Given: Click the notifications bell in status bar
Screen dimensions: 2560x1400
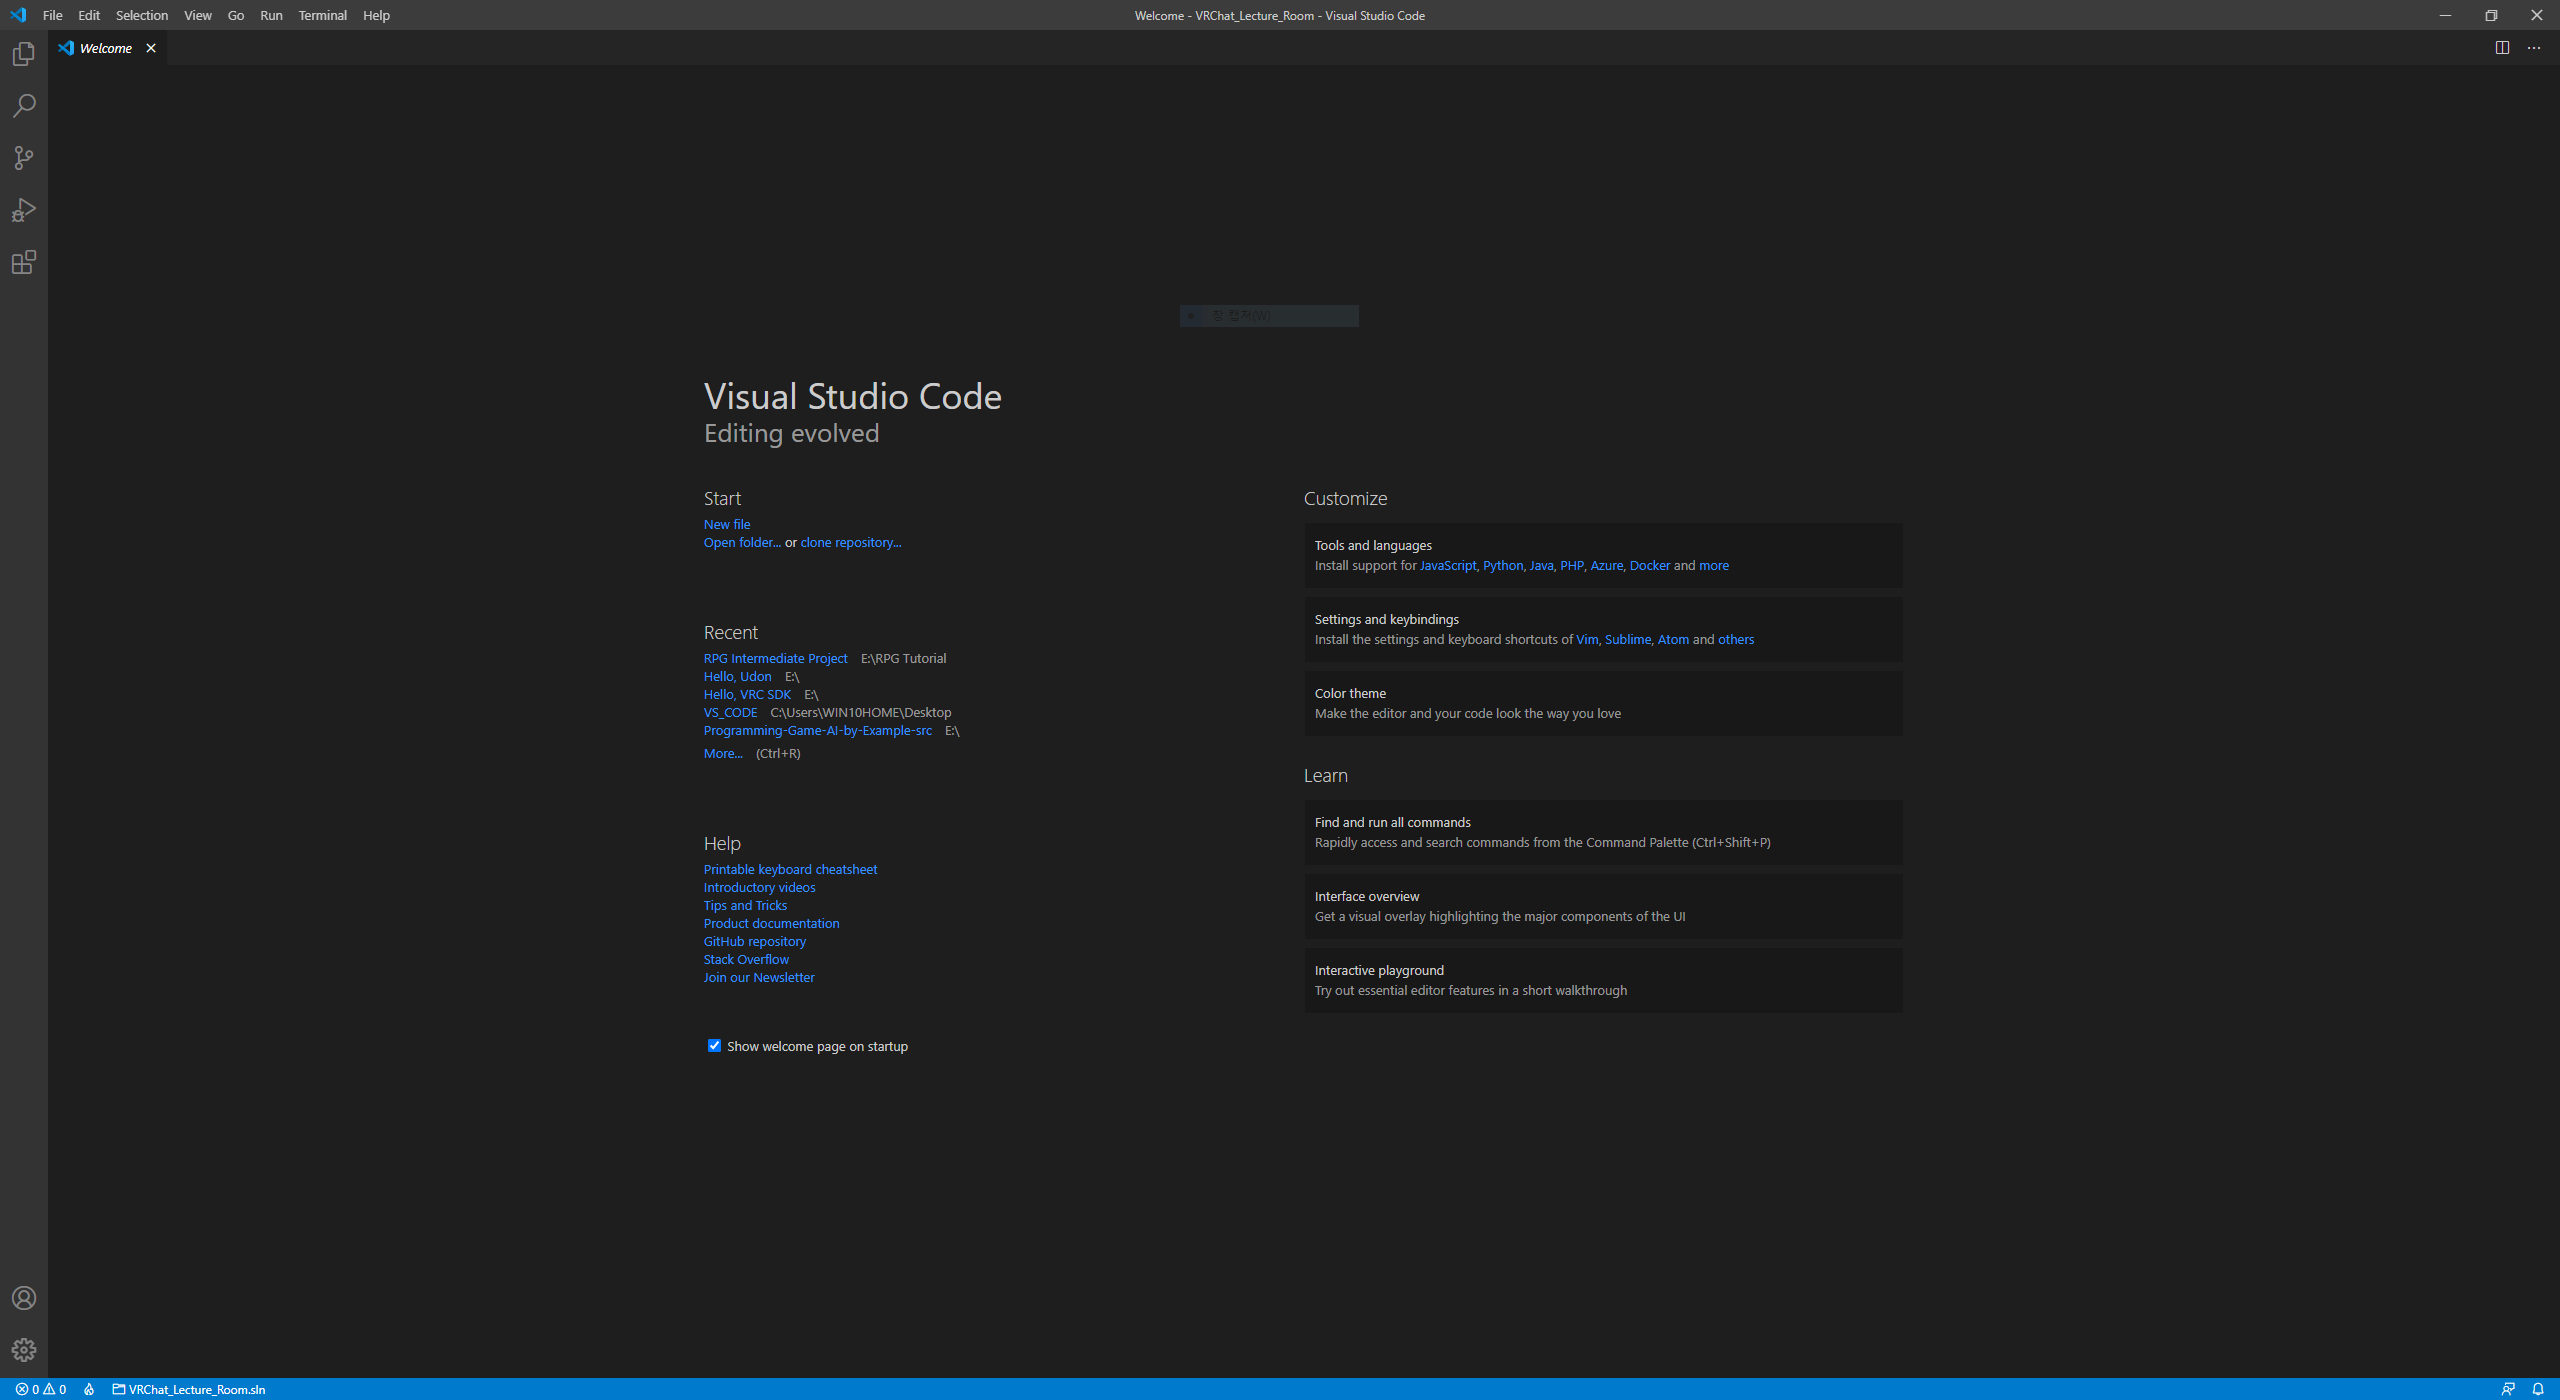Looking at the screenshot, I should click(x=2537, y=1389).
